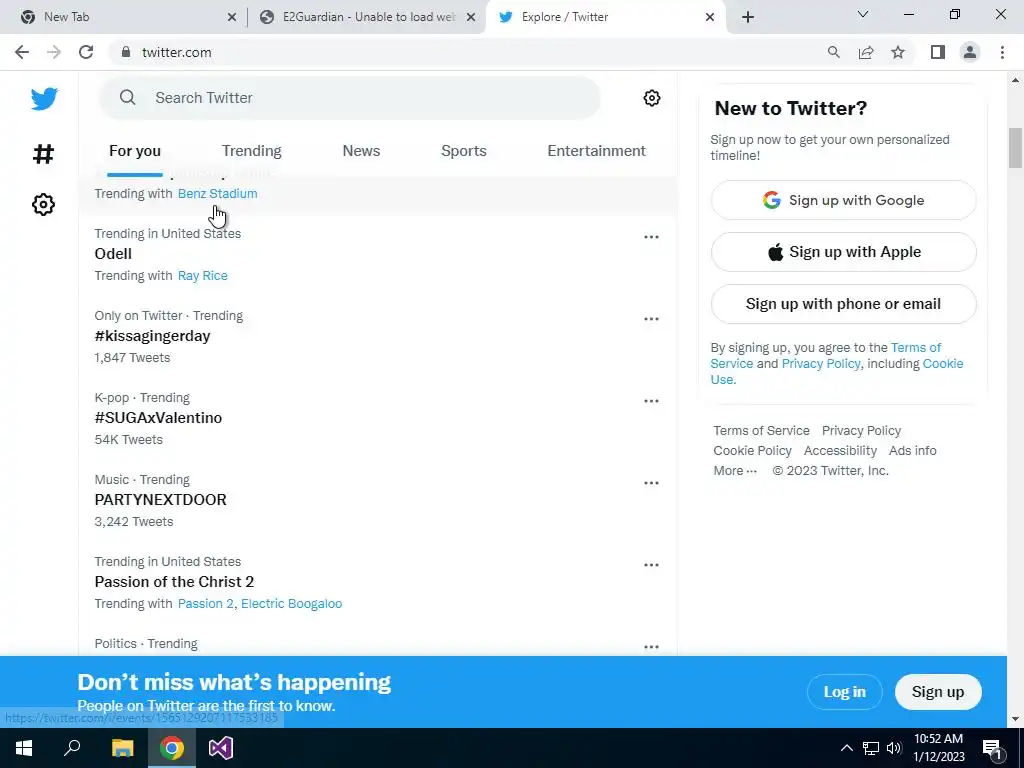Switch to E2Guardian browser tab

(x=366, y=17)
